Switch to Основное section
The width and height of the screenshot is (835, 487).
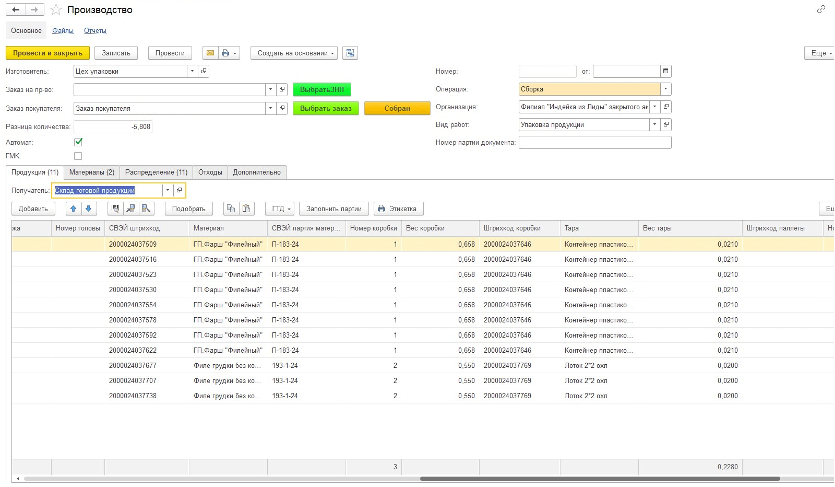26,31
